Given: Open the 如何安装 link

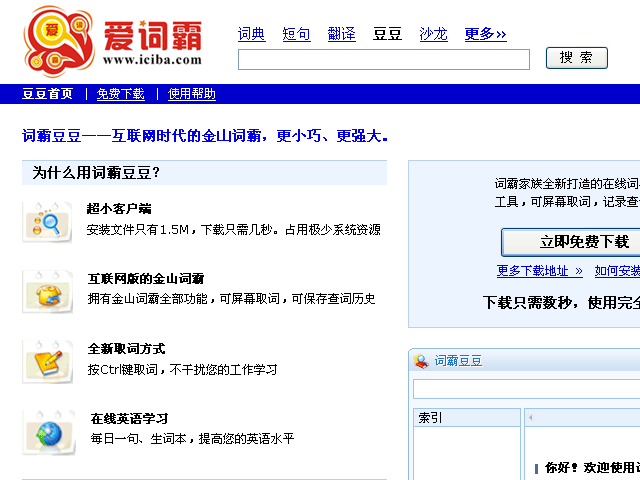Looking at the screenshot, I should (617, 271).
